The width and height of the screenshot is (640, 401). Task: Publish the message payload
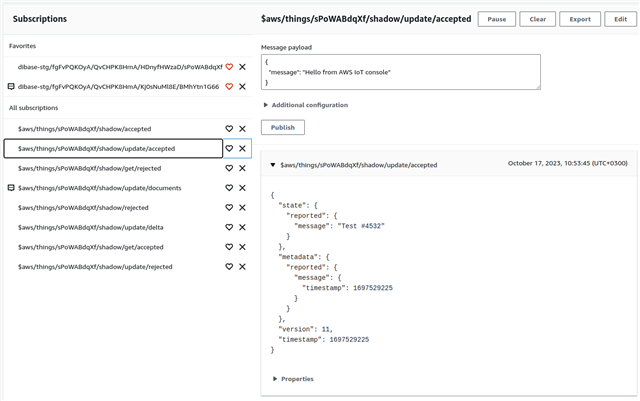(282, 127)
